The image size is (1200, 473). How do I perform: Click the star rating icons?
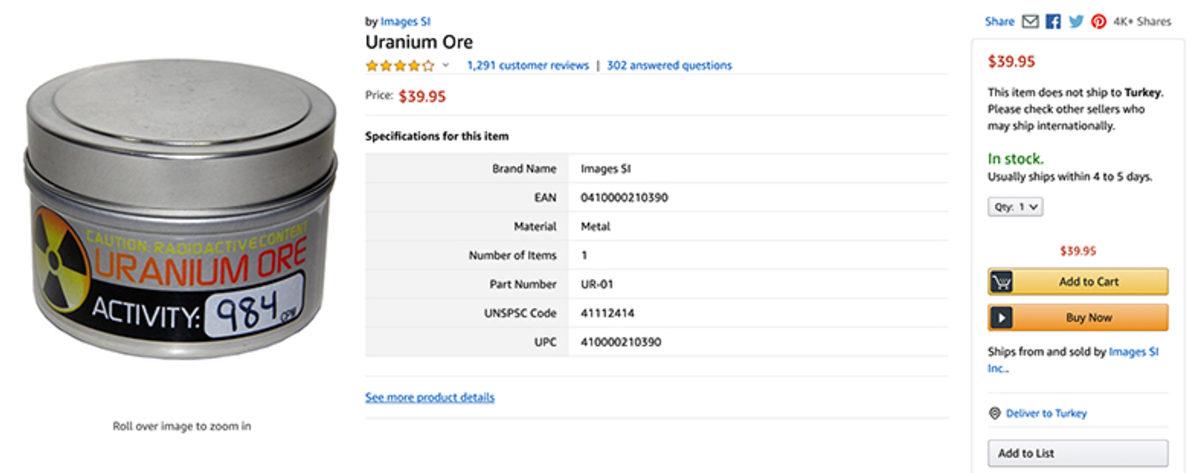(x=399, y=66)
